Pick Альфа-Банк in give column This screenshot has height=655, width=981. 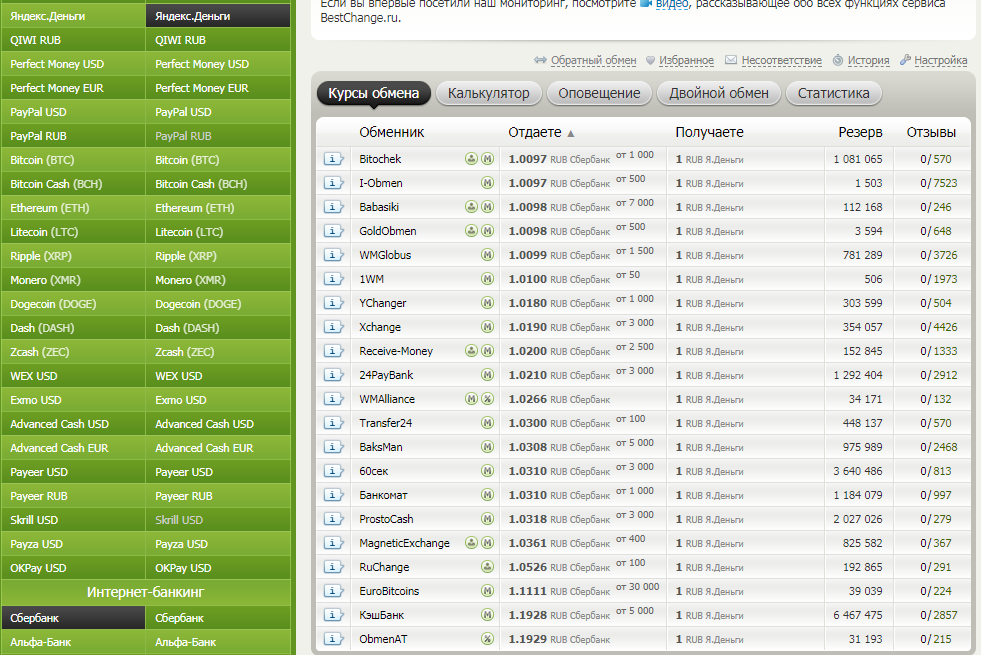tap(73, 642)
